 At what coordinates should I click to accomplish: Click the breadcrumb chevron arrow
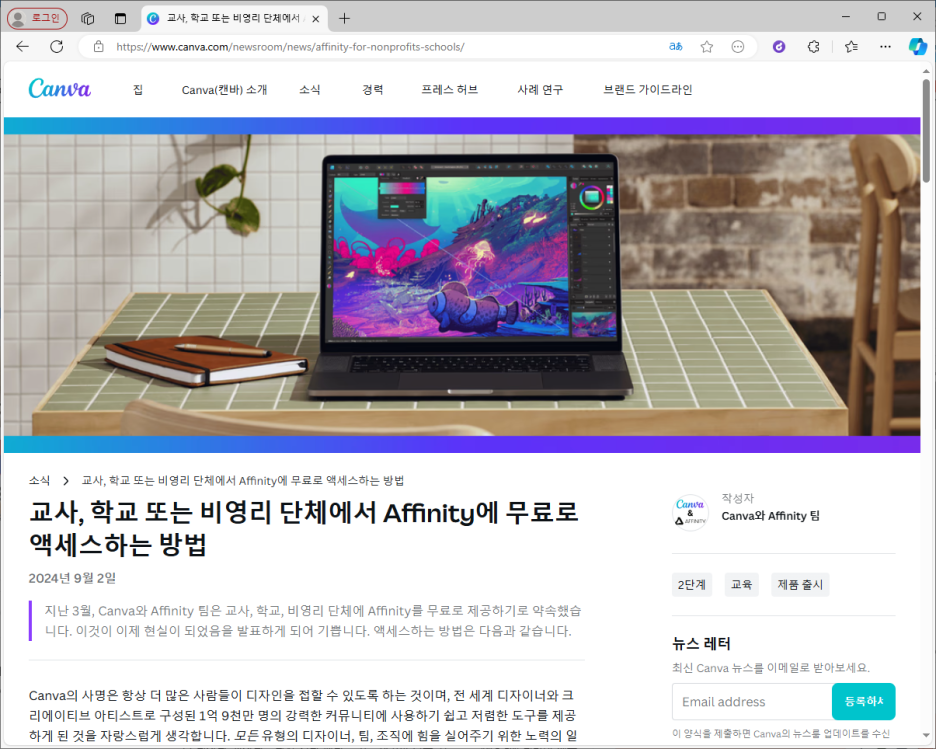pos(66,481)
